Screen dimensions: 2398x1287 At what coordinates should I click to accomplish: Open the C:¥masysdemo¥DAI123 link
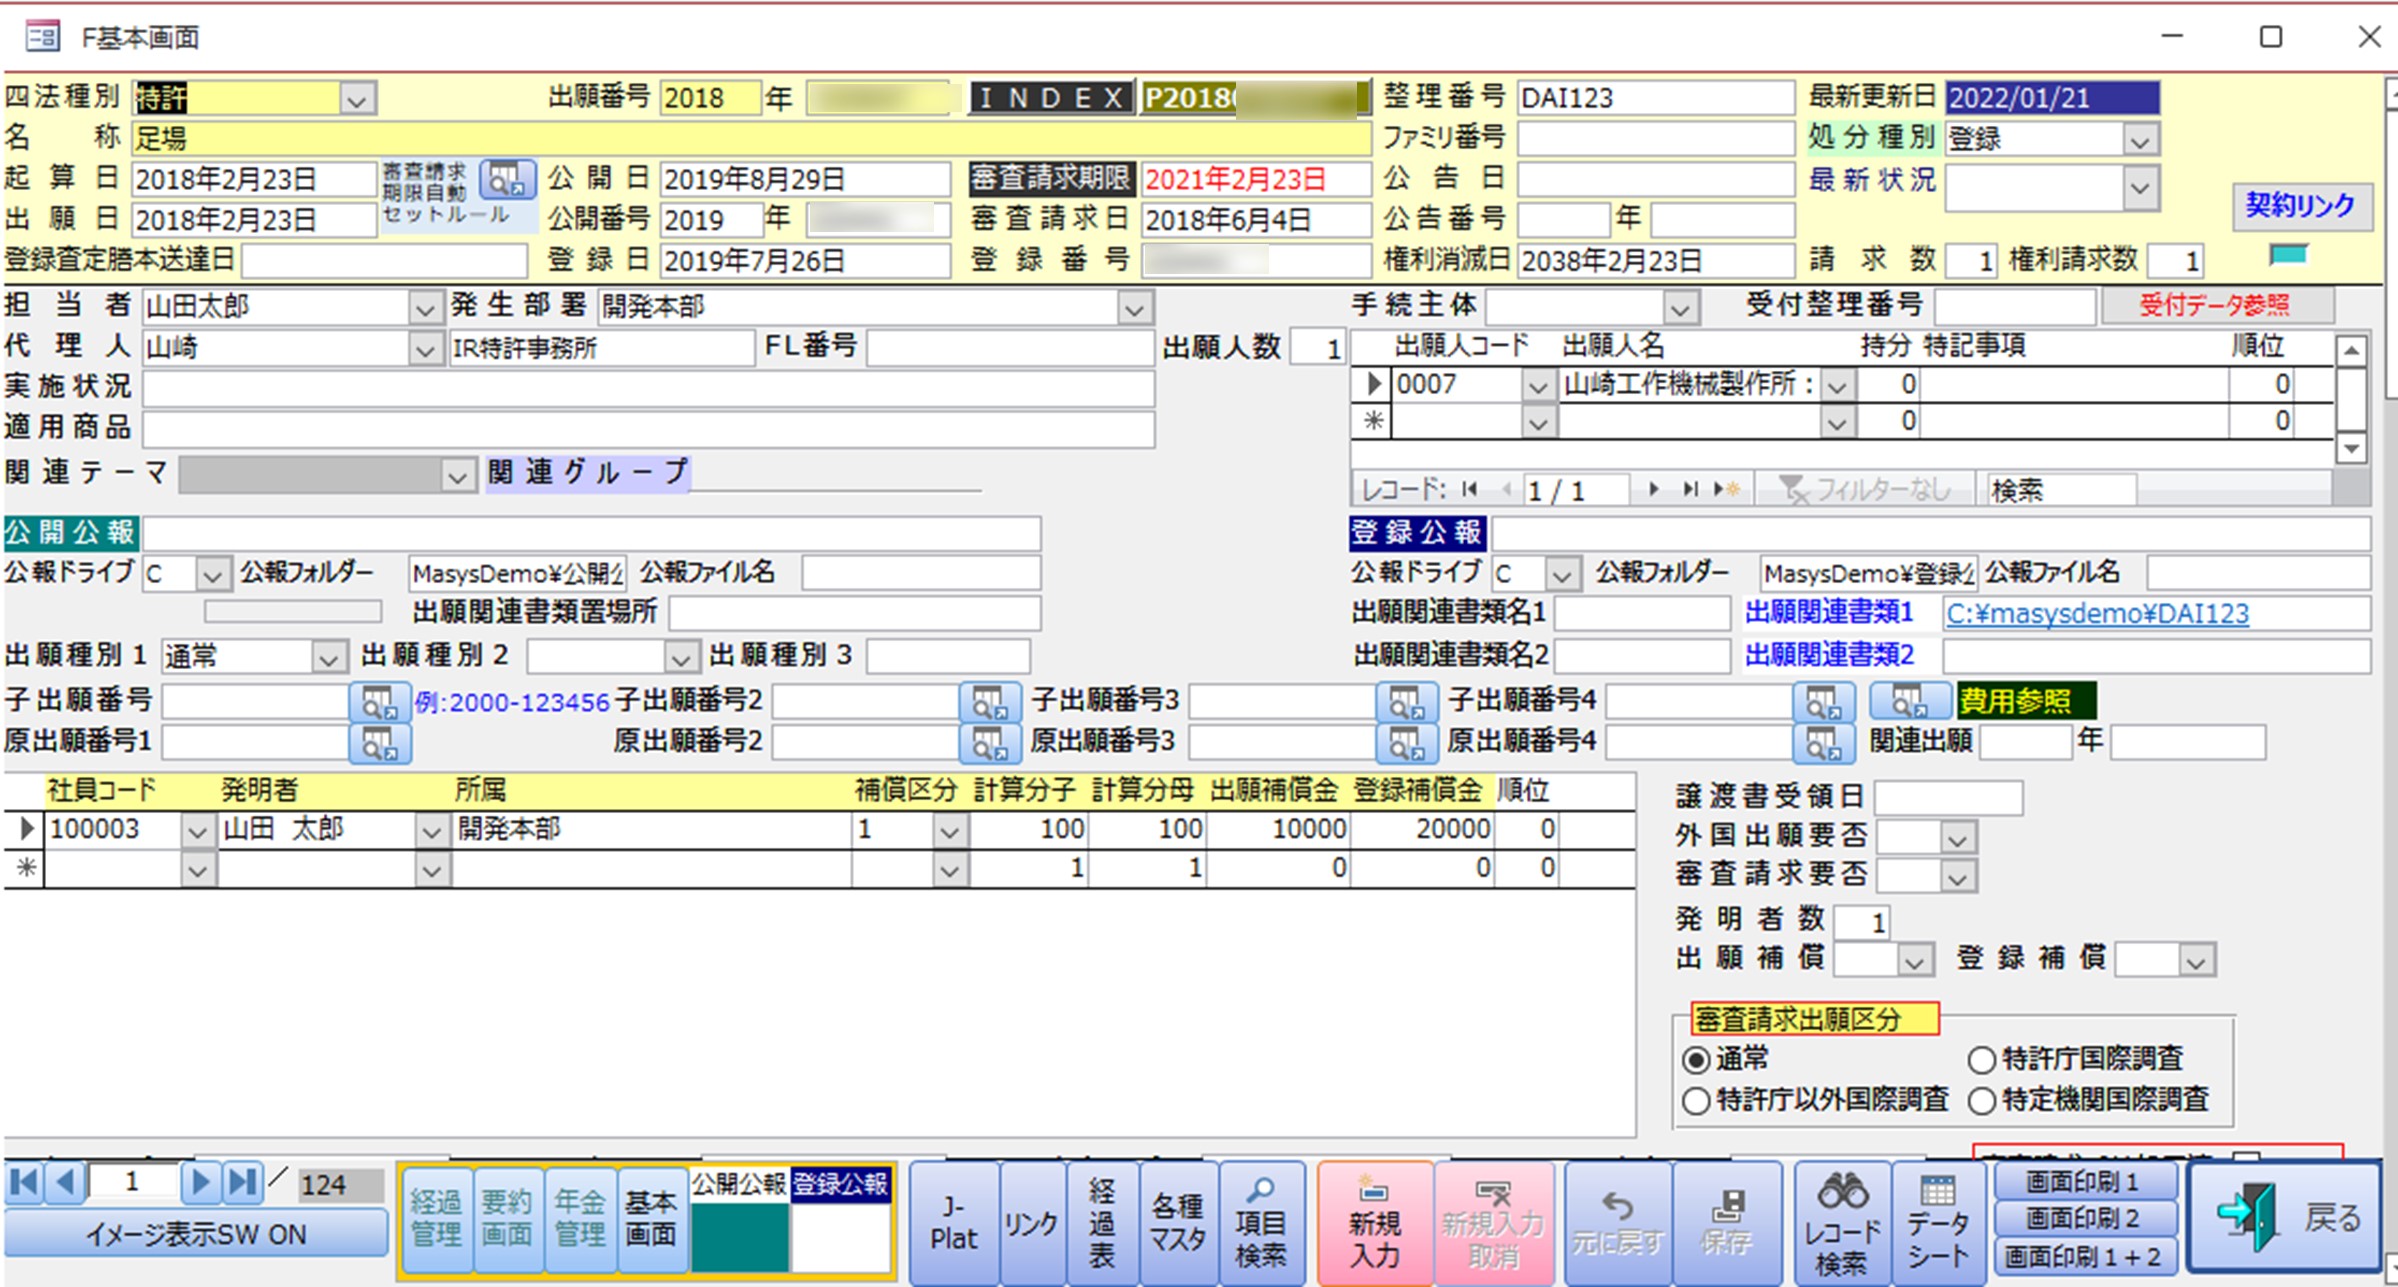[x=2096, y=614]
